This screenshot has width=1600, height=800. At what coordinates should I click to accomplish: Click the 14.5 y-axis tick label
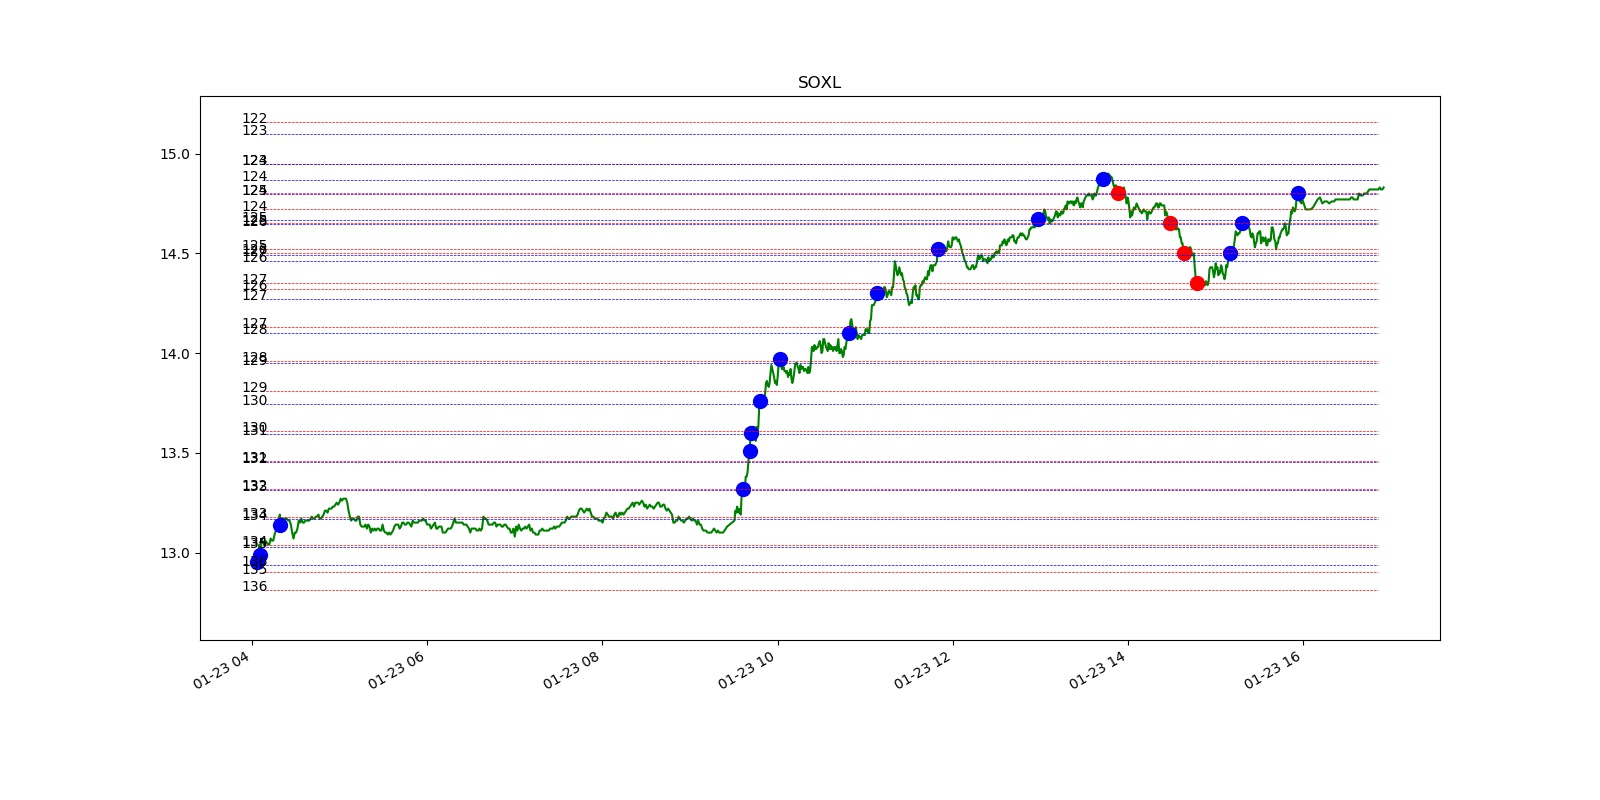174,254
